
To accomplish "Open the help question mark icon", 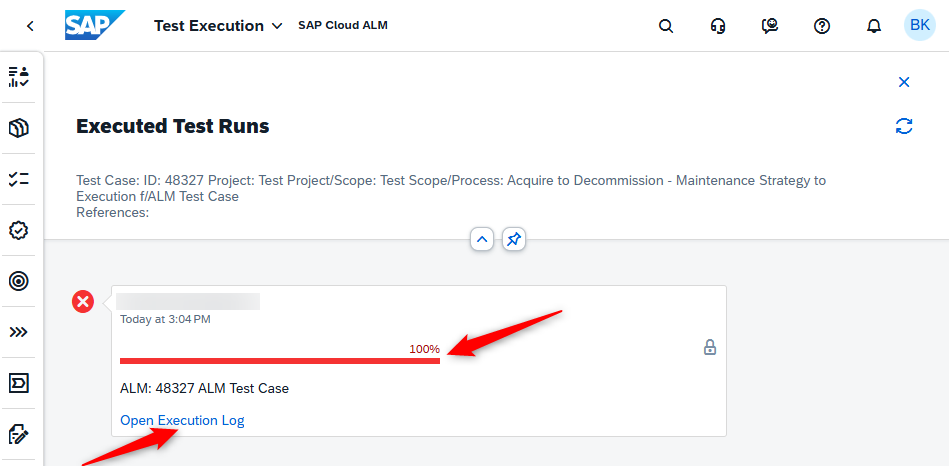I will coord(822,26).
